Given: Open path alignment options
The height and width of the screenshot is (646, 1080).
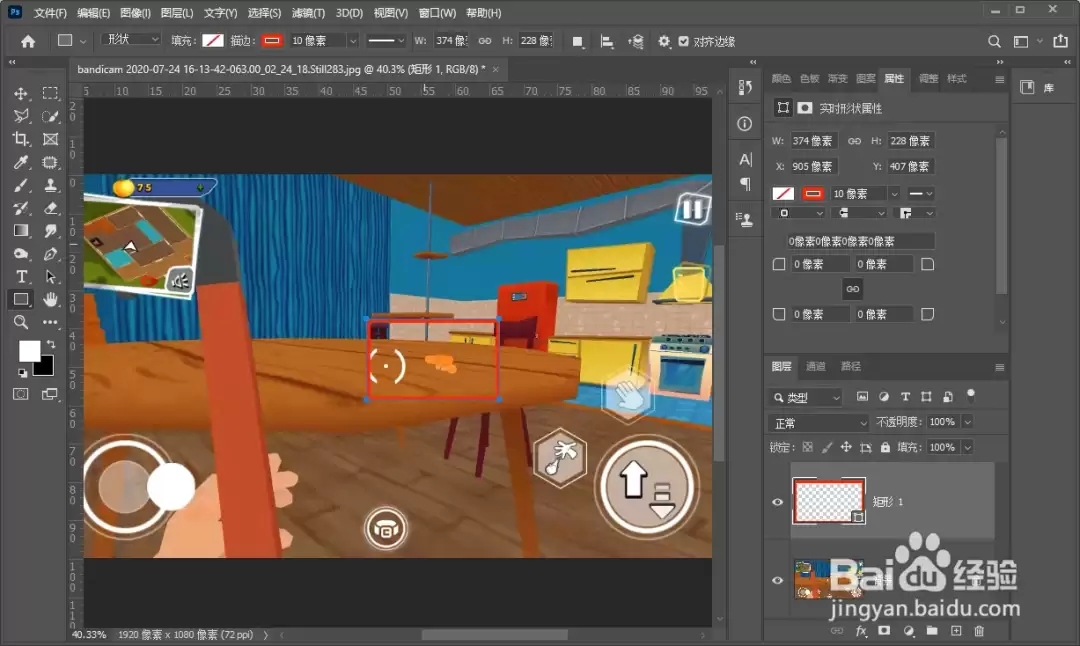Looking at the screenshot, I should [607, 42].
